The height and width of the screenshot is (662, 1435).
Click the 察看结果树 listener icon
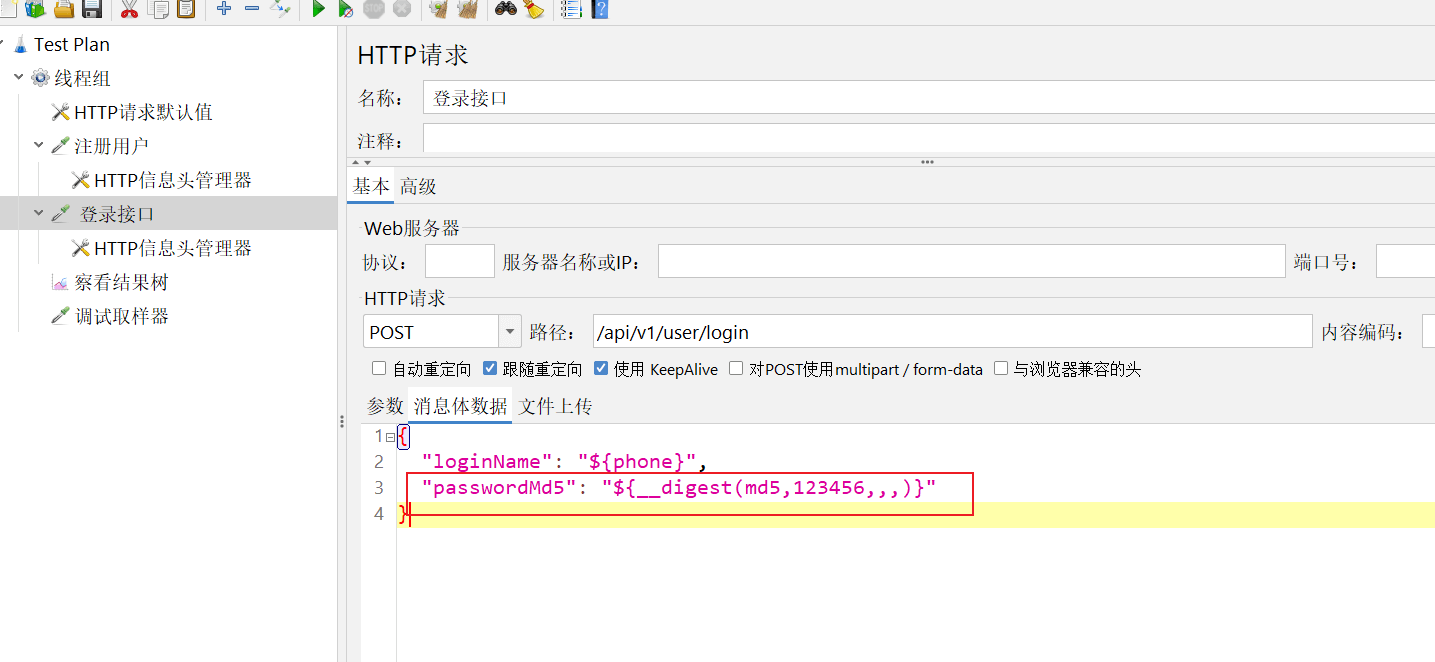pos(60,283)
